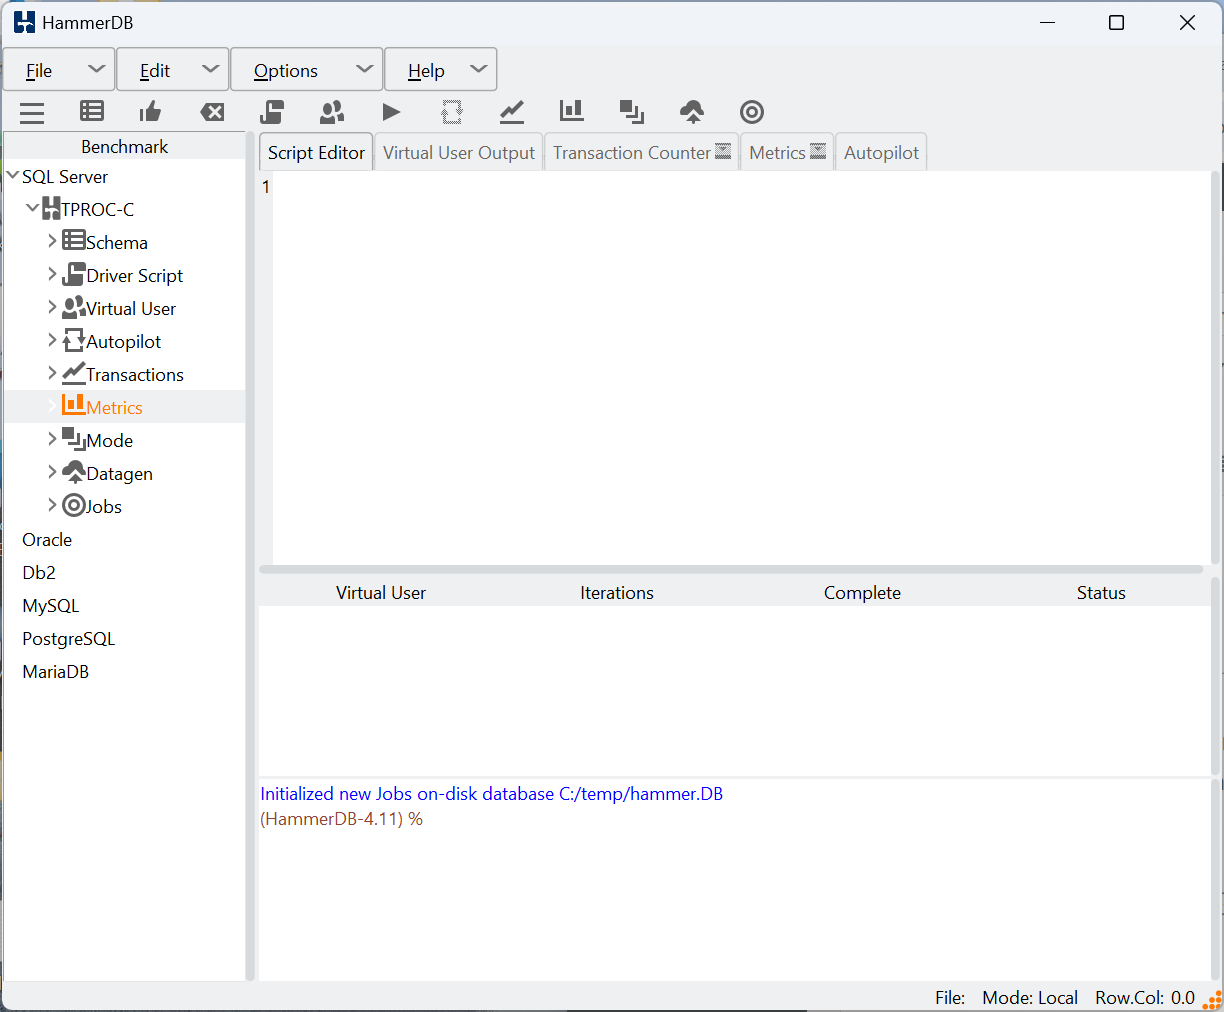Click the Benchmark panel header

click(x=124, y=146)
